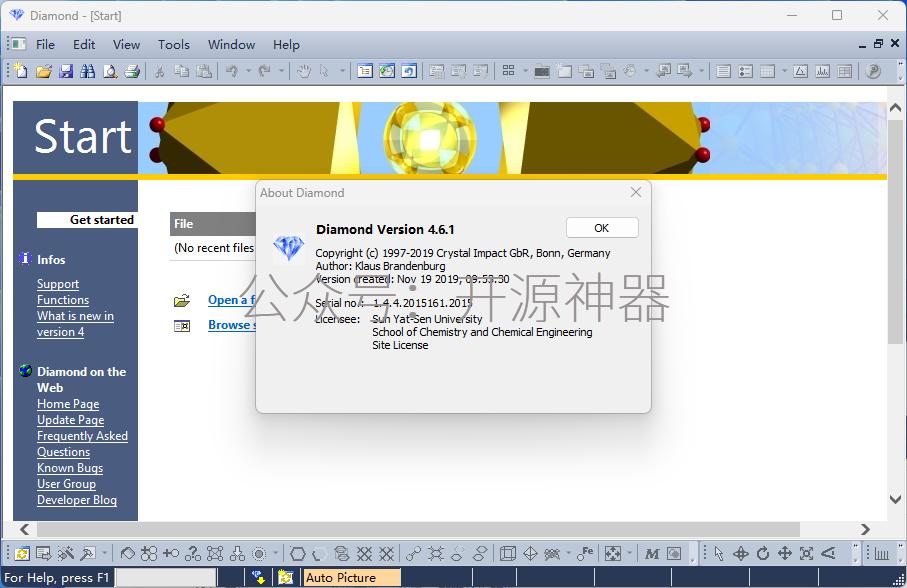Click the document icon left of File menu
907x588 pixels.
click(x=18, y=44)
